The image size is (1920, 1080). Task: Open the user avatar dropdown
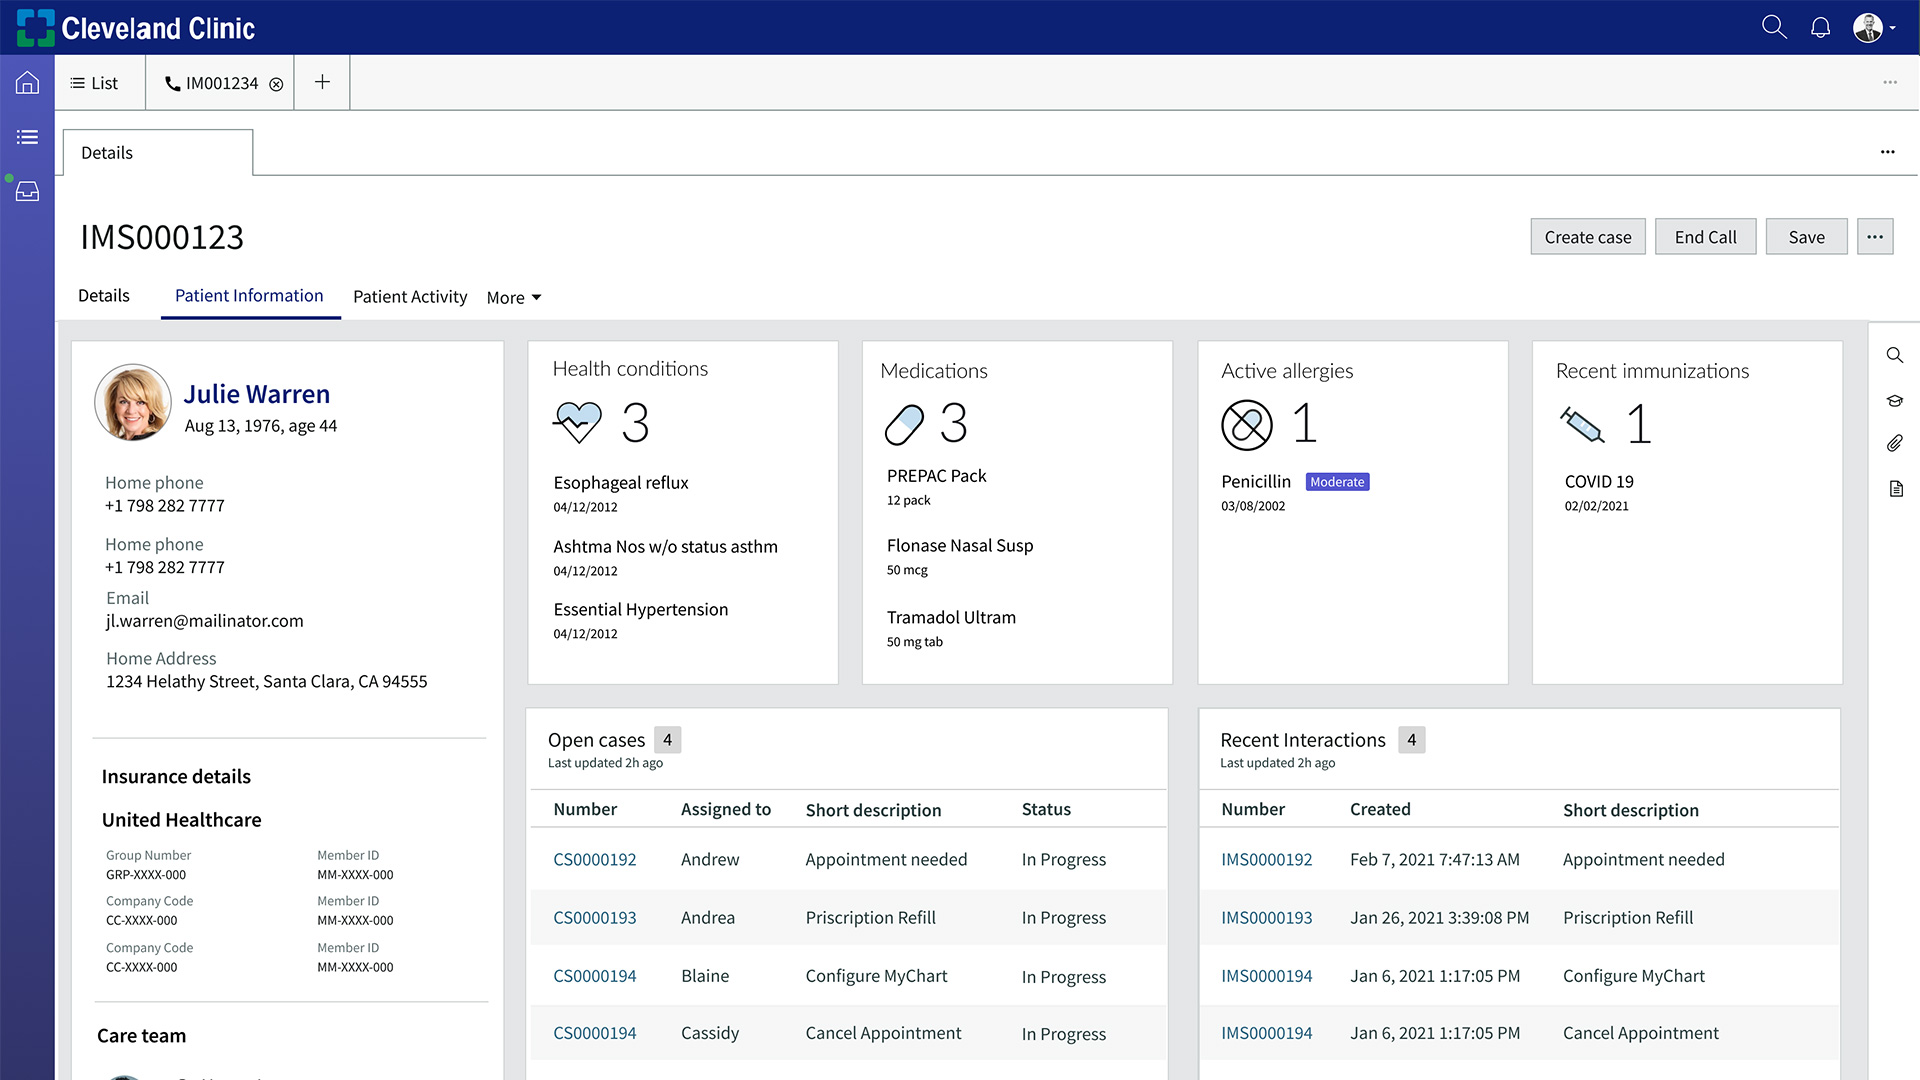tap(1874, 27)
